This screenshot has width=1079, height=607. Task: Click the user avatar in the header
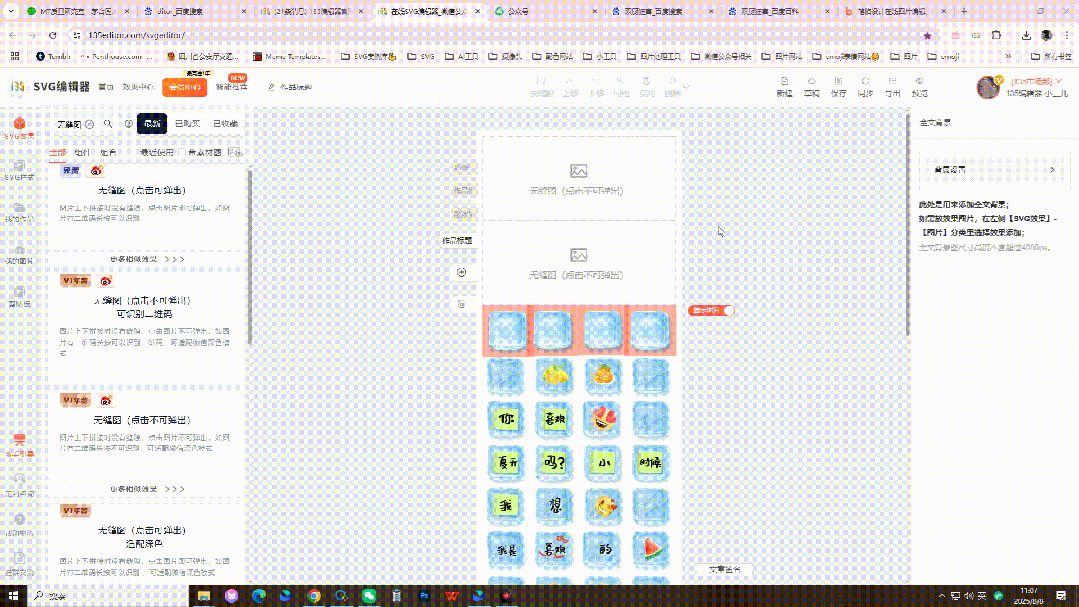click(x=988, y=87)
